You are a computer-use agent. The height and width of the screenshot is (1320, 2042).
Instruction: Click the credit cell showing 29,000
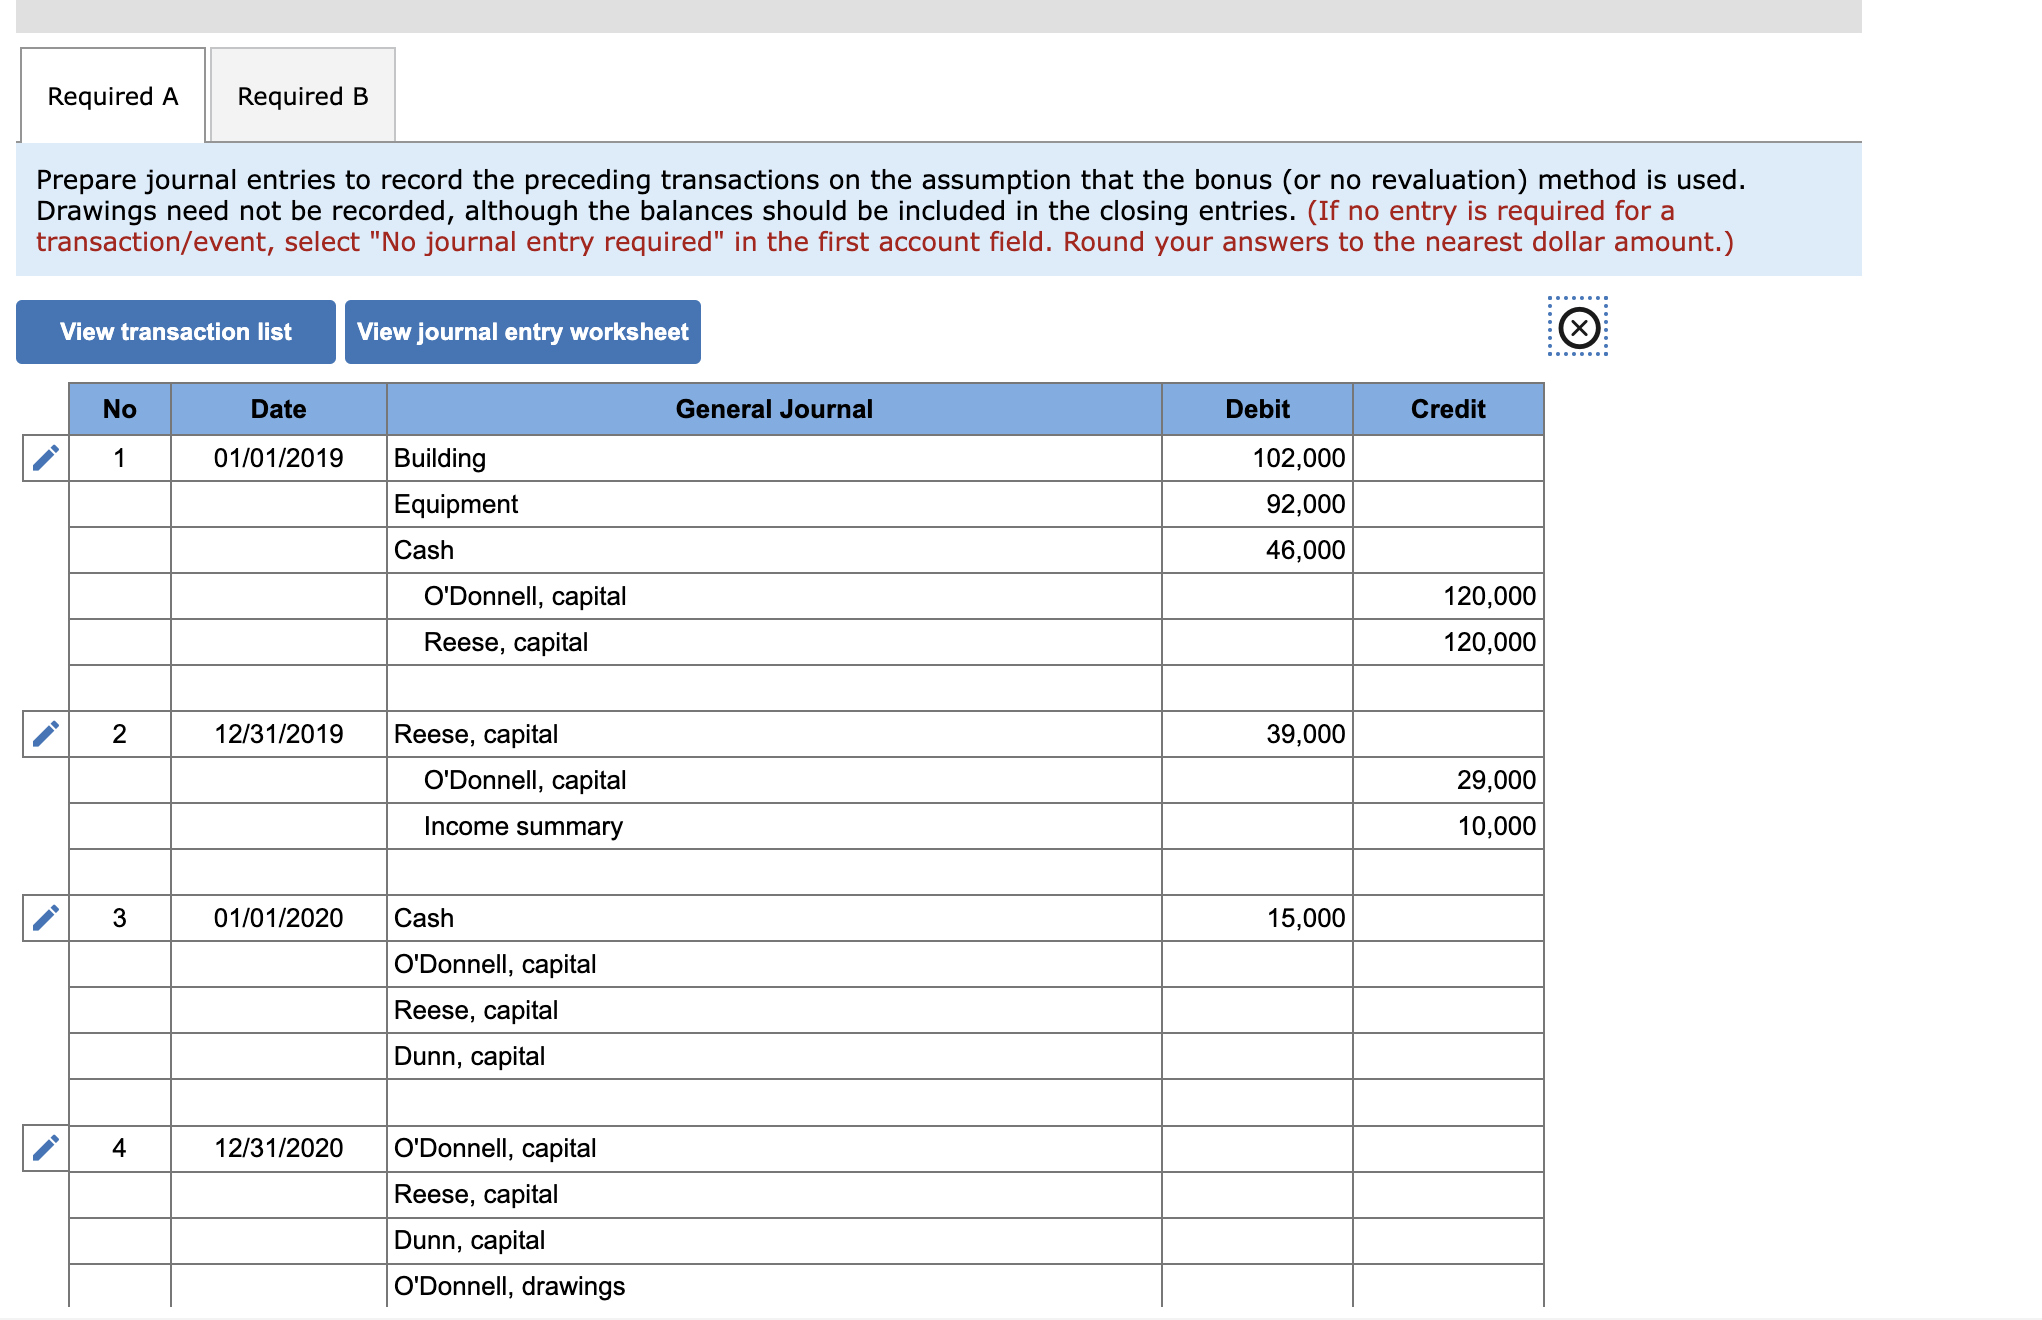(1447, 780)
